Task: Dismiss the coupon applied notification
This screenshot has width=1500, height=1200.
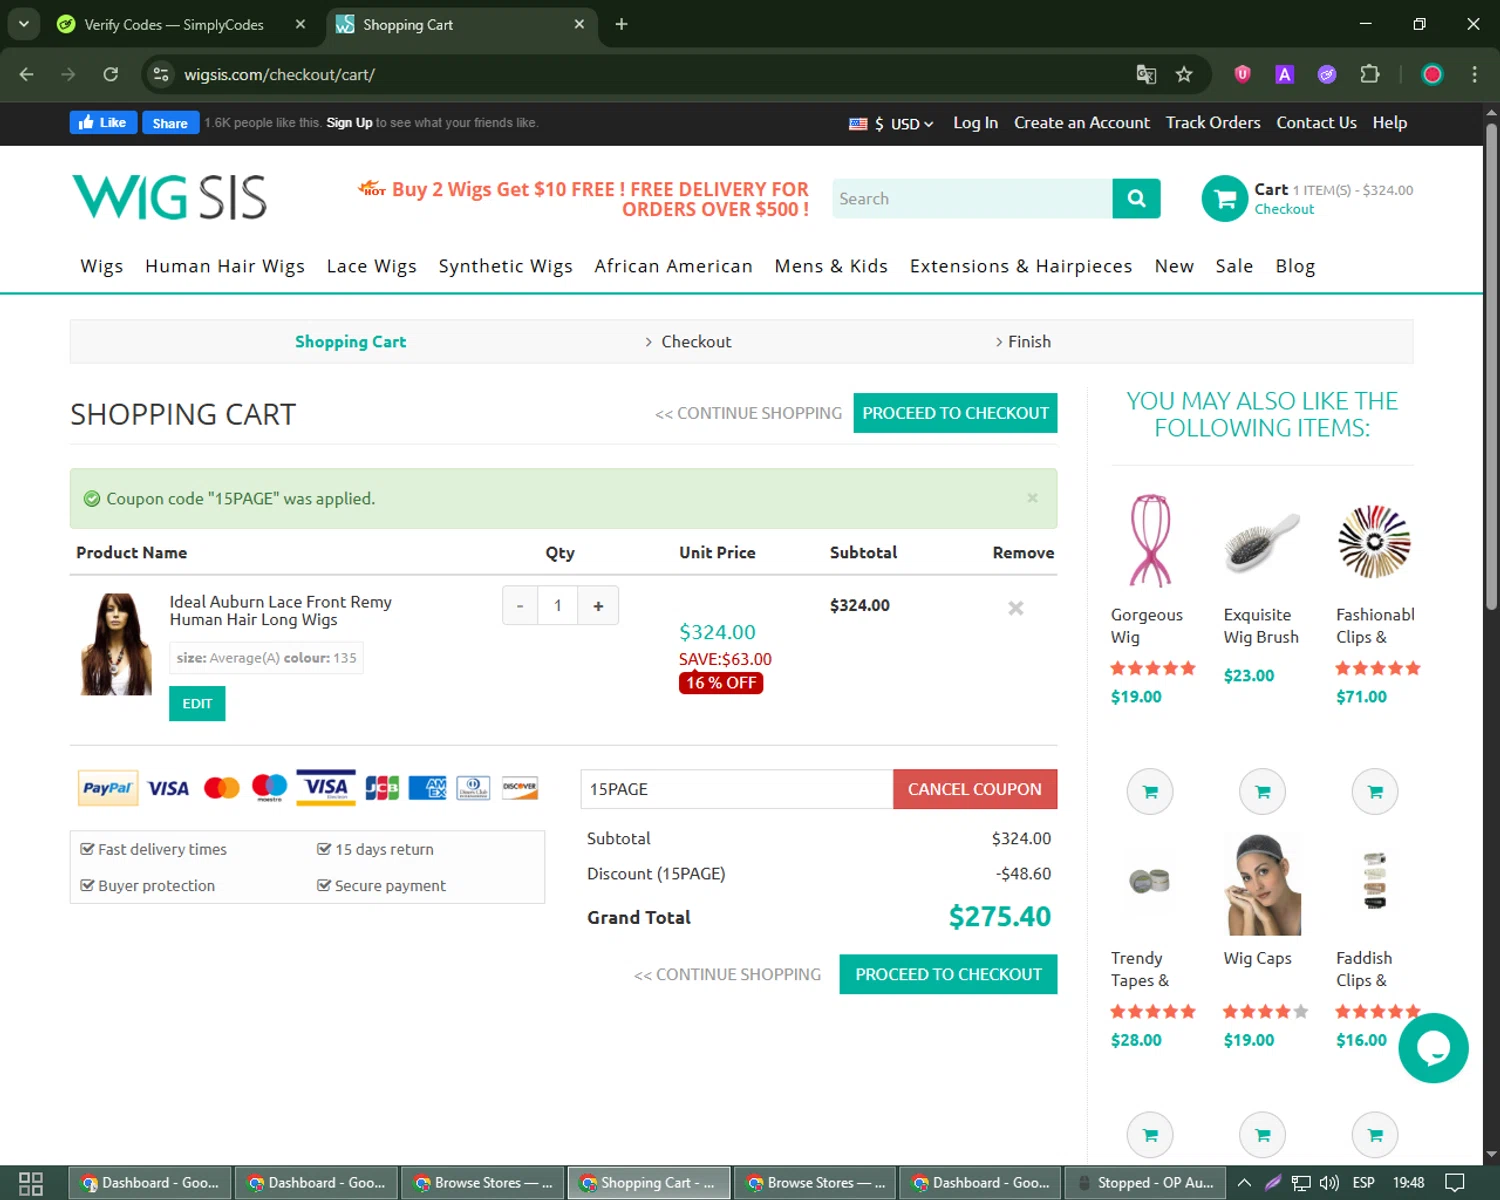Action: [1032, 497]
